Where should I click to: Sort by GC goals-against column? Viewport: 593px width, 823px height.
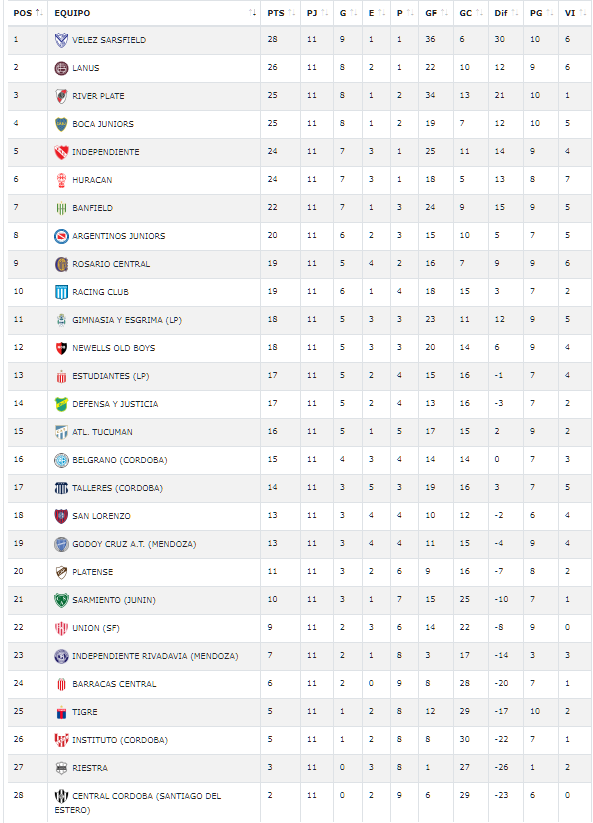click(471, 13)
